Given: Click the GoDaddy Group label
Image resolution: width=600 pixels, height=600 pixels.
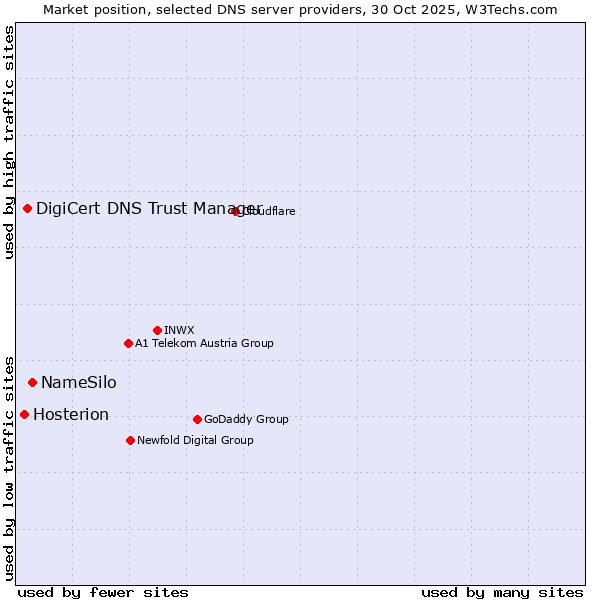Looking at the screenshot, I should (246, 419).
